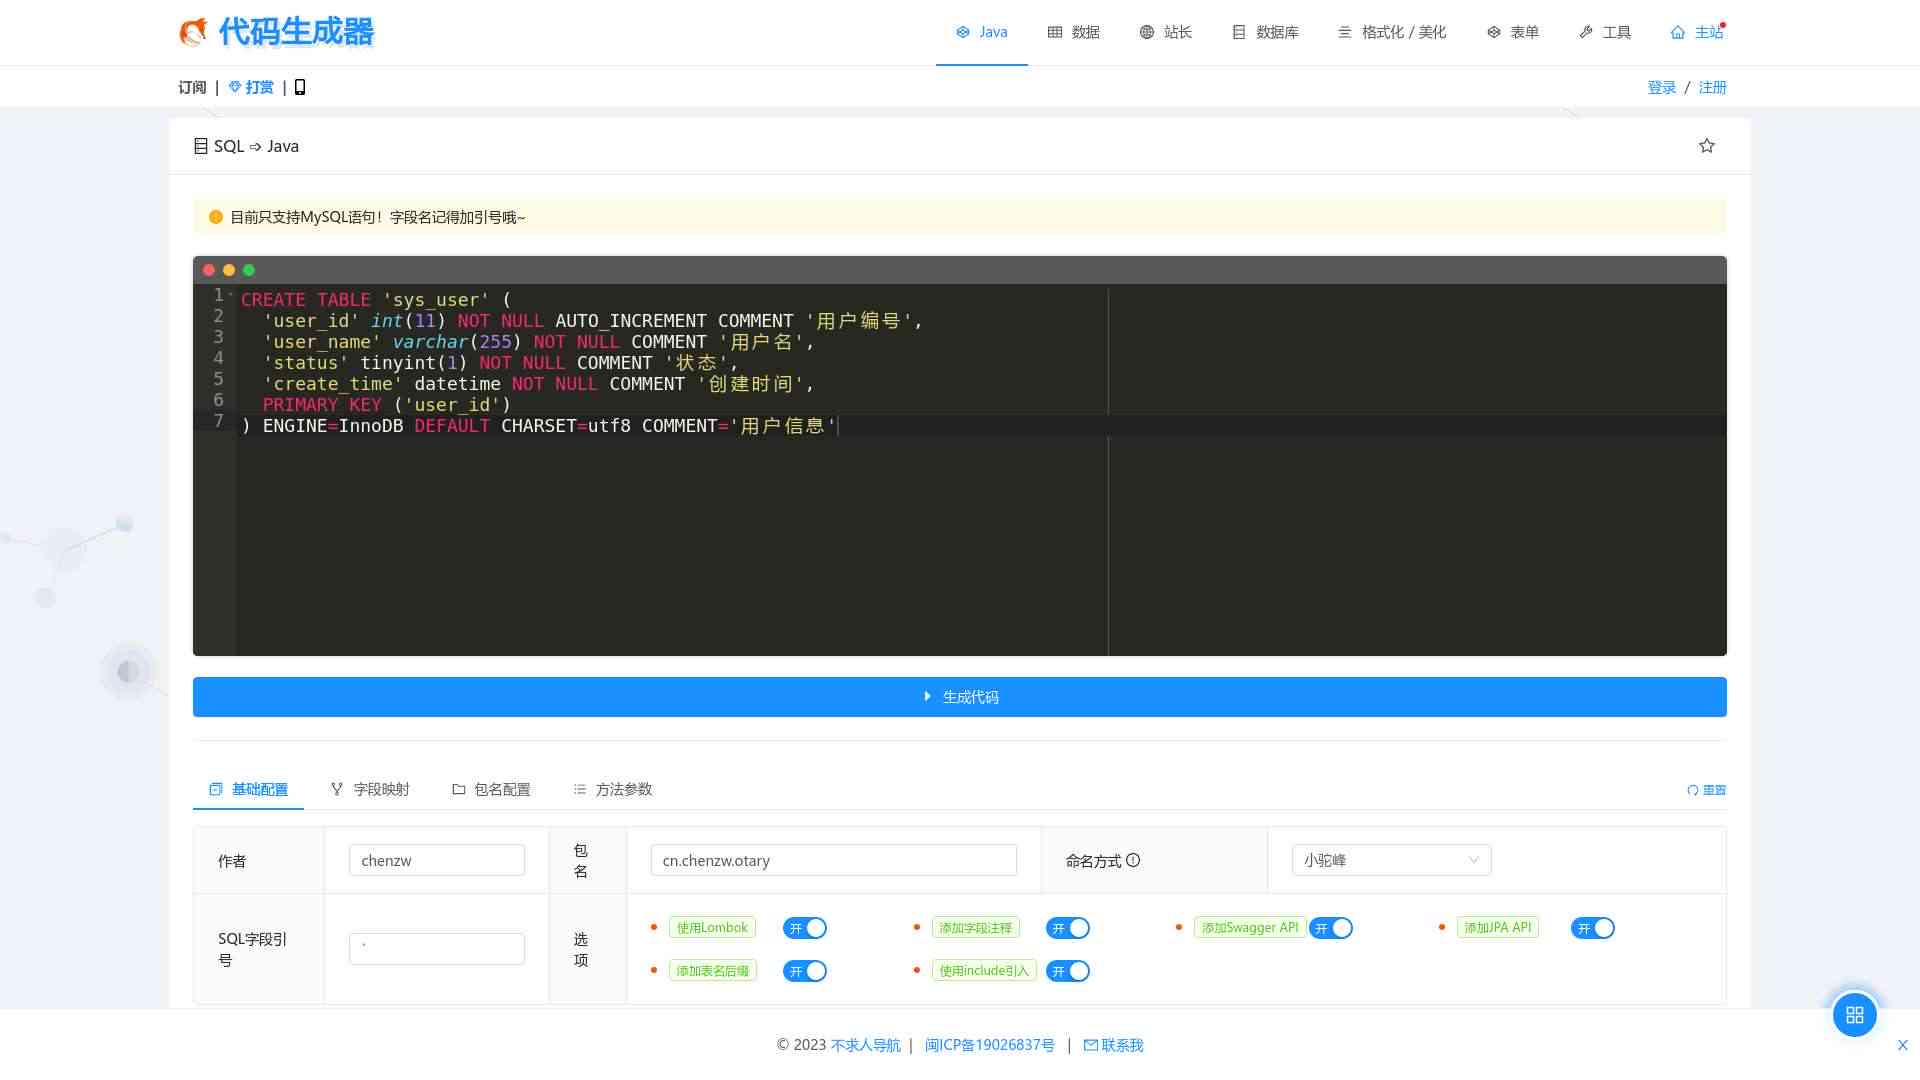
Task: Click the 不求人导航 footer link
Action: pyautogui.click(x=866, y=1045)
